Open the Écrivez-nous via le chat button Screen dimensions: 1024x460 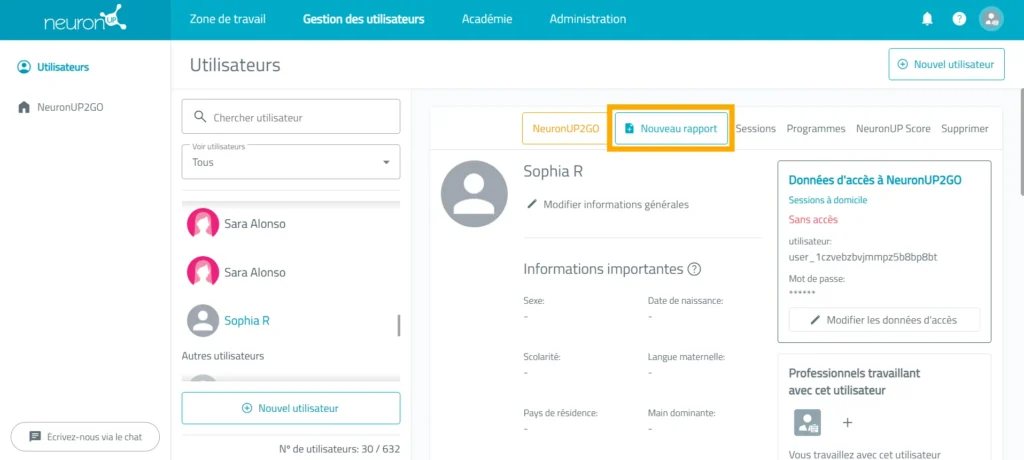(x=85, y=436)
